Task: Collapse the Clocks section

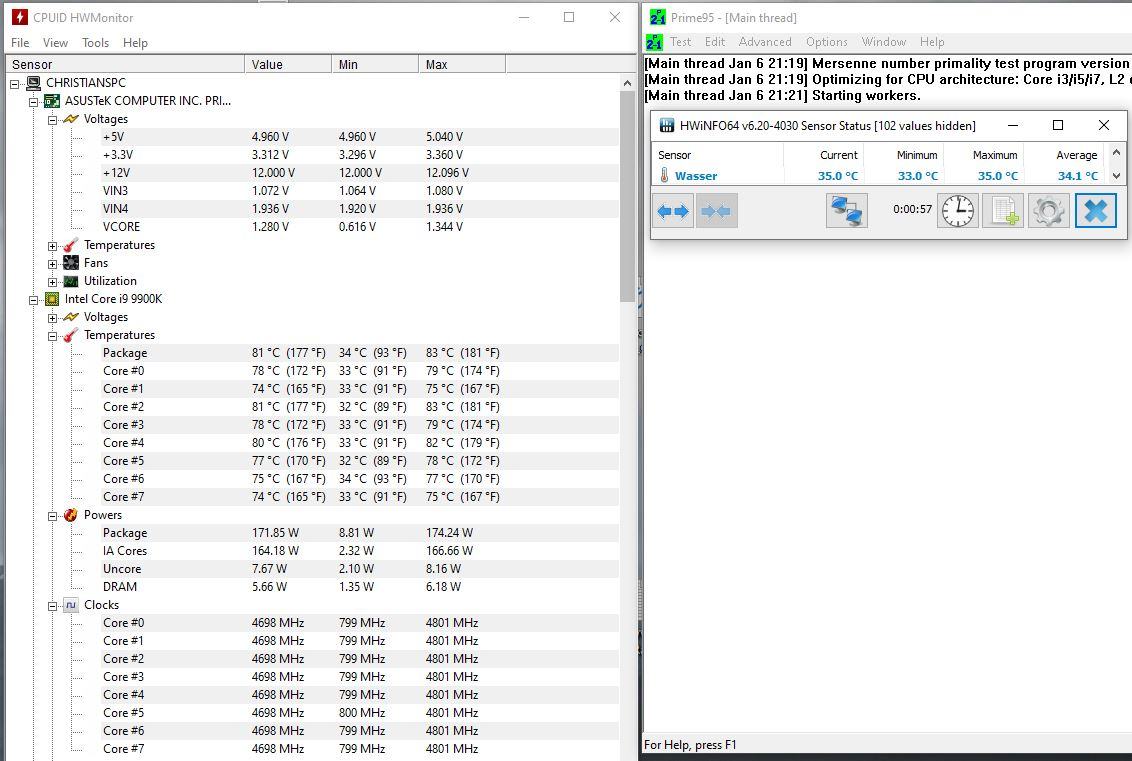Action: tap(52, 606)
